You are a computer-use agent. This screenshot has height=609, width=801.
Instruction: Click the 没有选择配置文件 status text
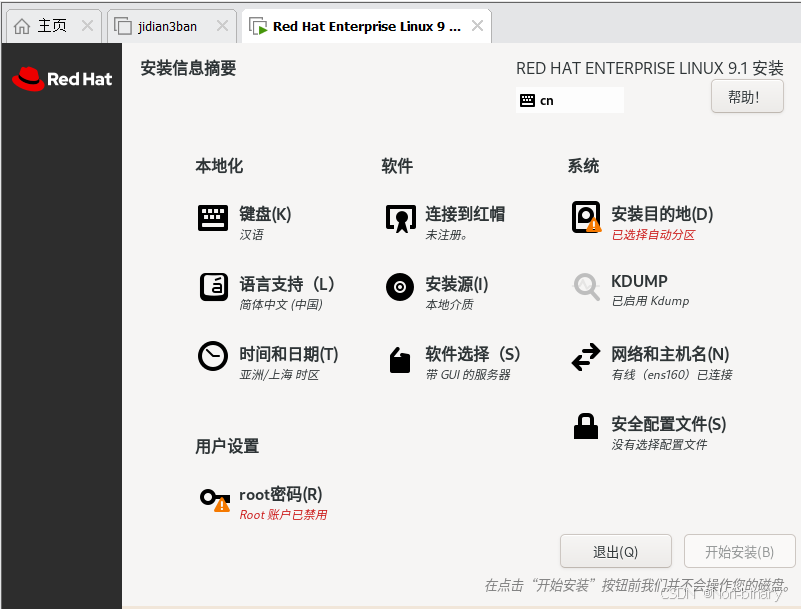coord(659,445)
